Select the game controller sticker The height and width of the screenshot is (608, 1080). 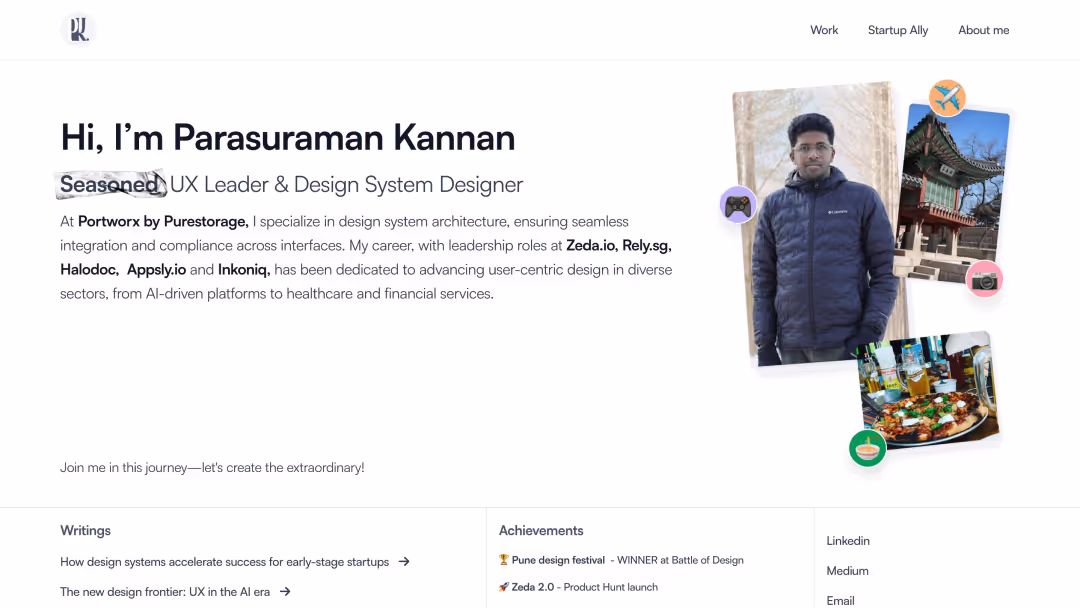tap(738, 205)
